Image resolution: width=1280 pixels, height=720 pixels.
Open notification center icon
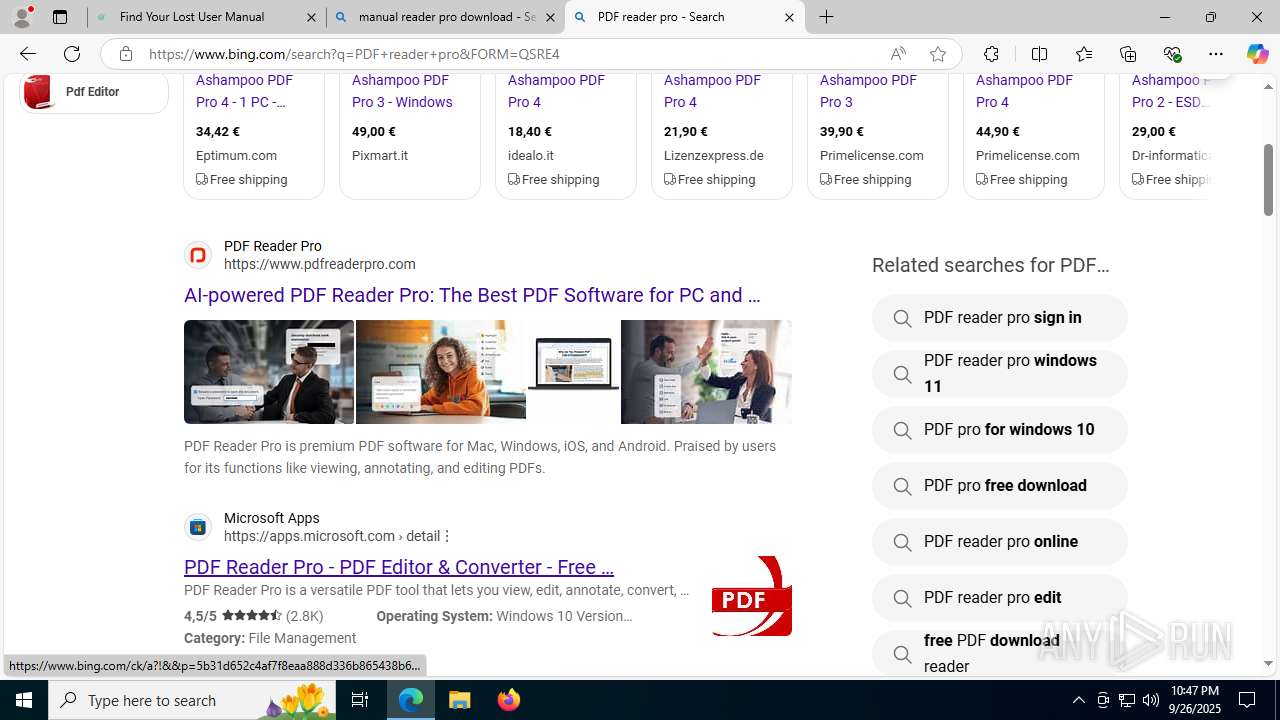1248,700
